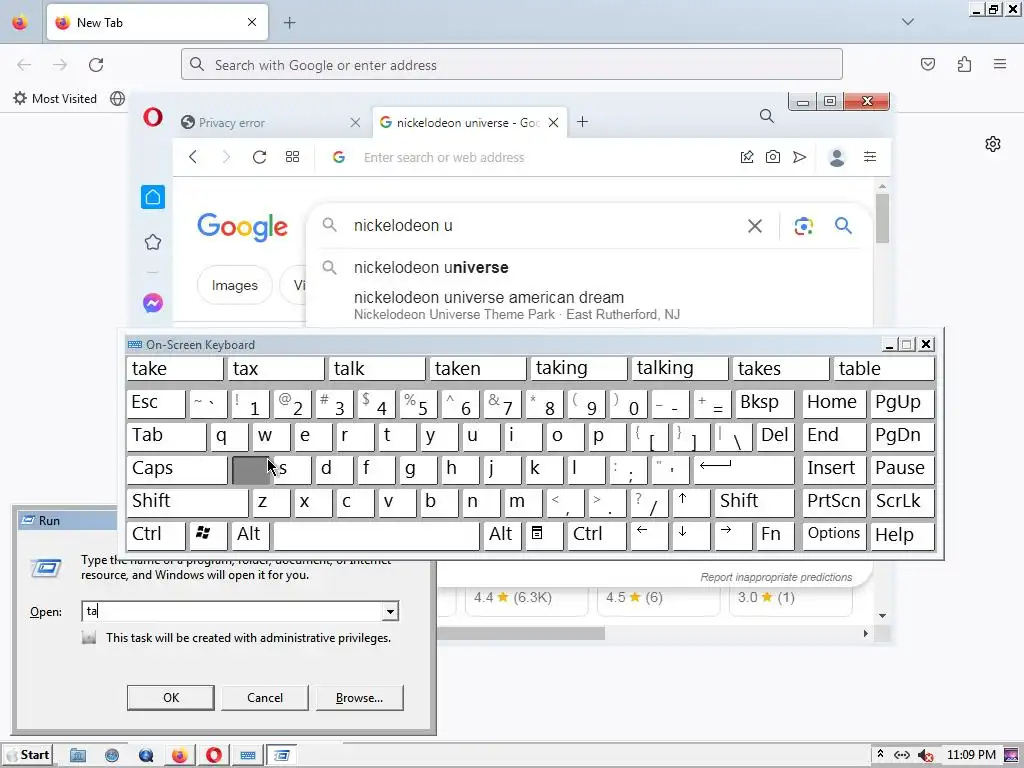Viewport: 1024px width, 768px height.
Task: Take Opera snapshot with camera icon
Action: pos(773,157)
